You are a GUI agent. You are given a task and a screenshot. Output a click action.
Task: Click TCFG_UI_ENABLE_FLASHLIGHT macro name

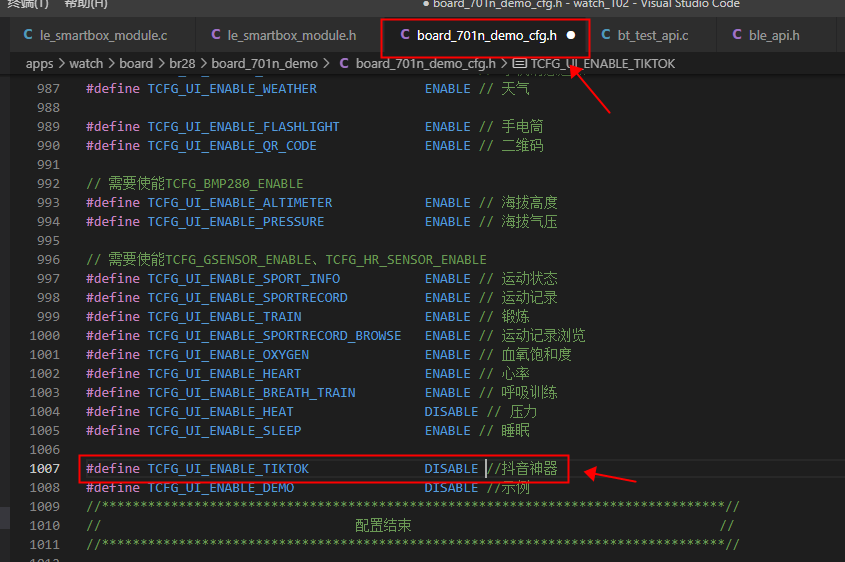click(244, 127)
